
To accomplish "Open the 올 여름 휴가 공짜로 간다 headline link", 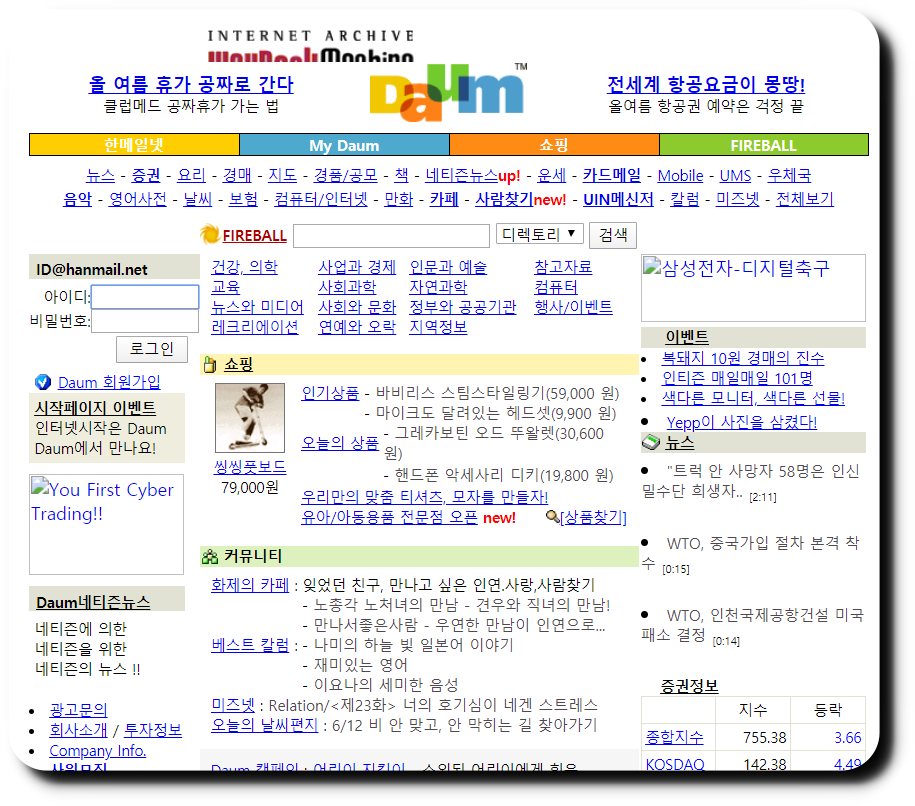I will pos(191,84).
